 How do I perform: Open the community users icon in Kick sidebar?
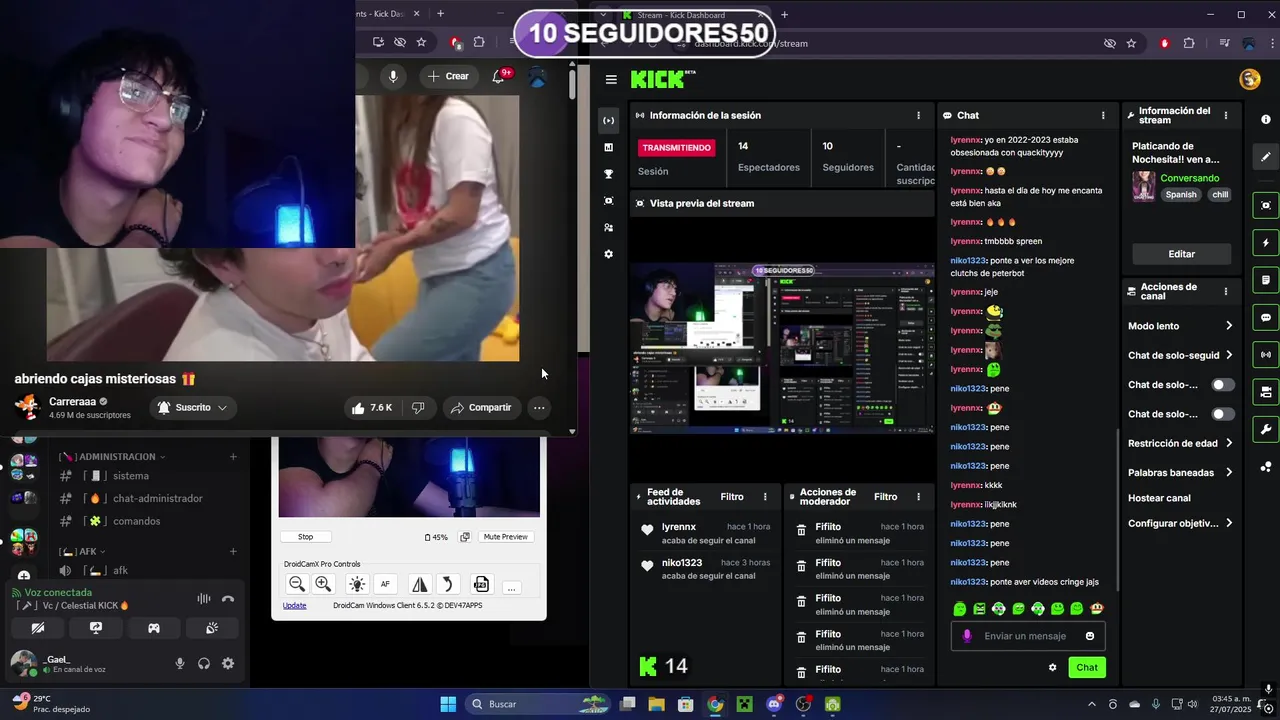608,227
